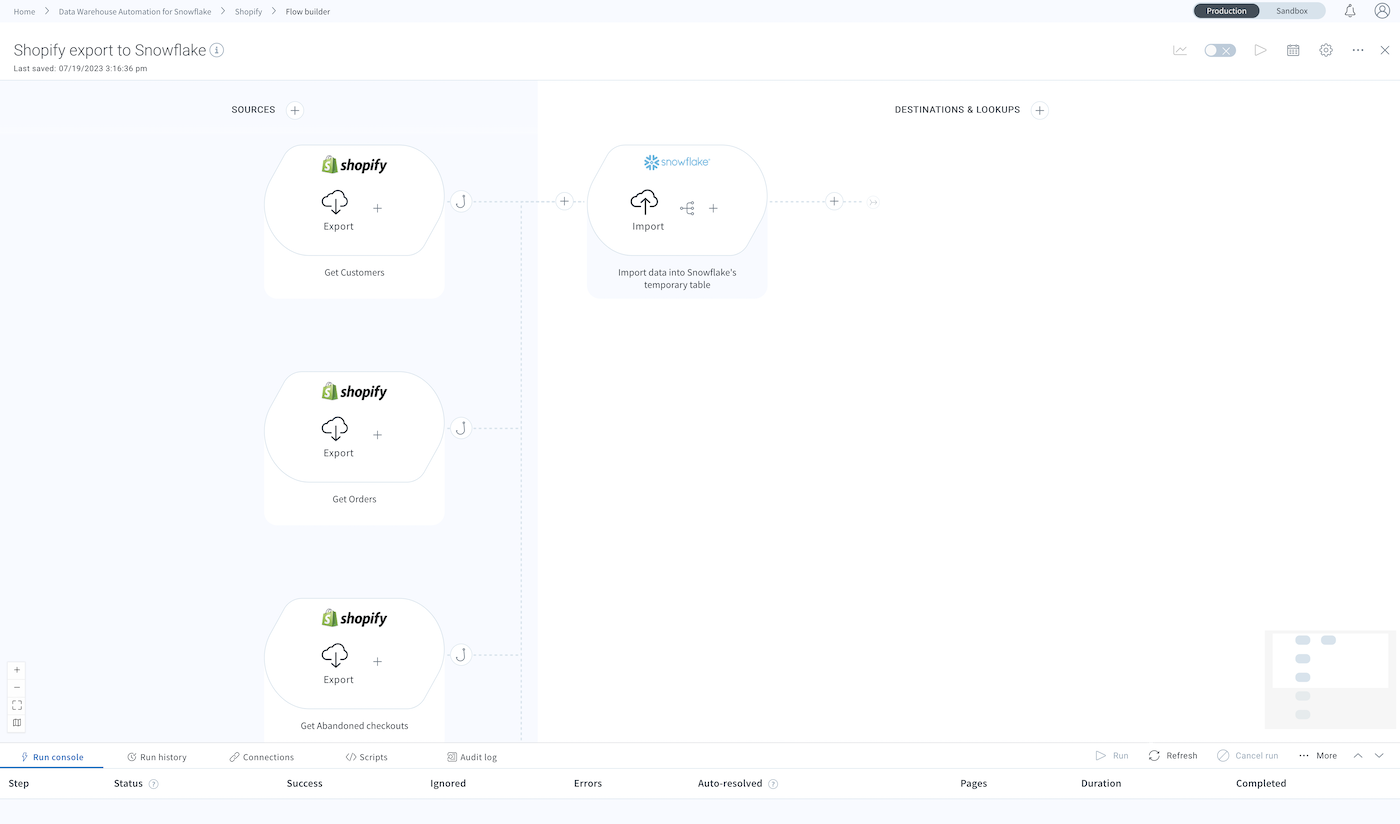1400x824 pixels.
Task: Open the three-dot flow actions menu
Action: 1358,50
